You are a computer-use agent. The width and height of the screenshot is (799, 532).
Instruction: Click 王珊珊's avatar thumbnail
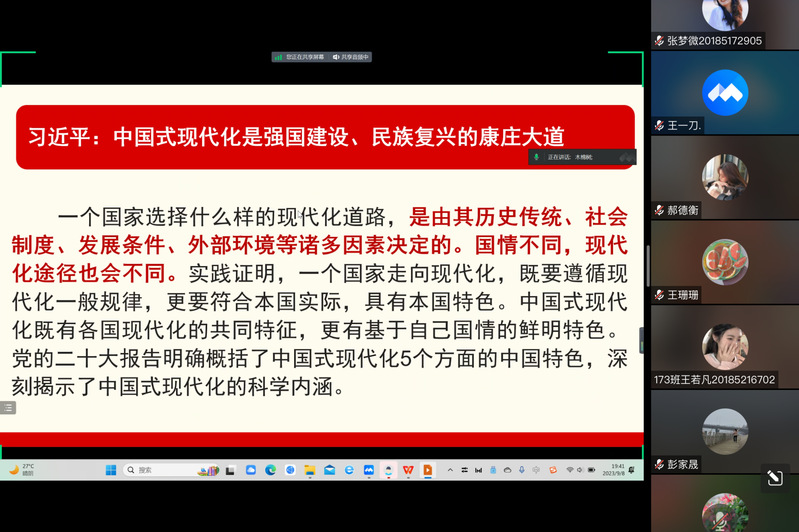point(725,262)
